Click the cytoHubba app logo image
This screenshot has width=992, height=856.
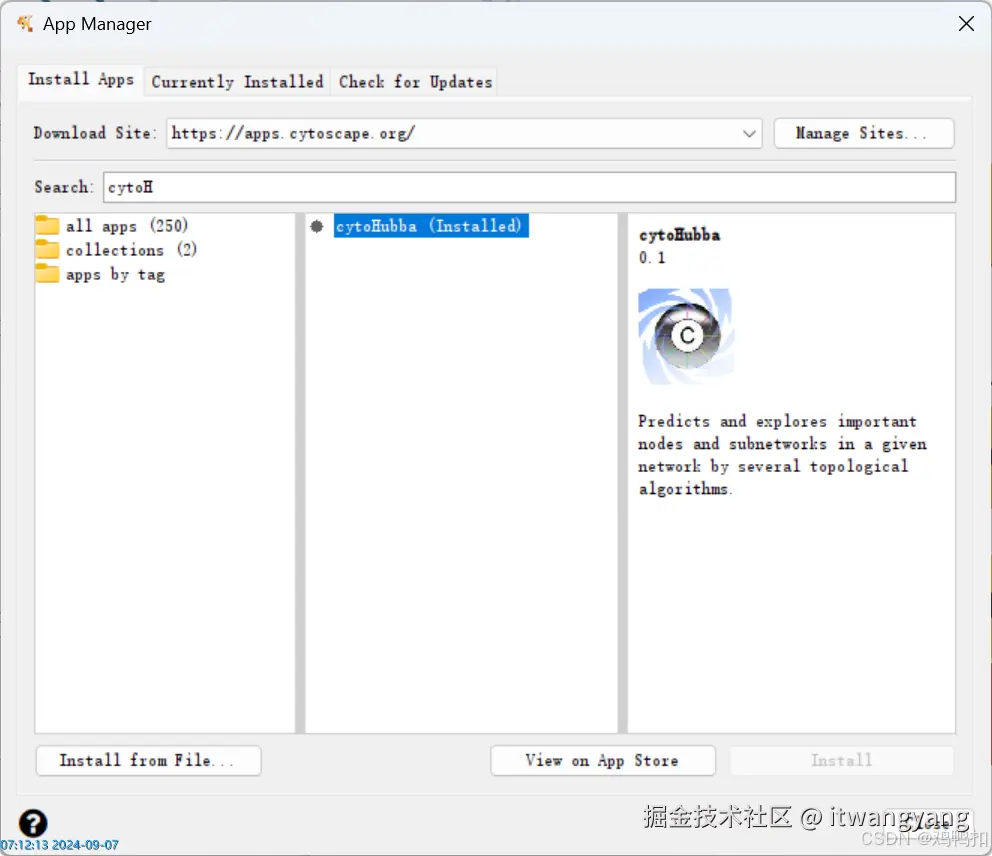tap(686, 336)
